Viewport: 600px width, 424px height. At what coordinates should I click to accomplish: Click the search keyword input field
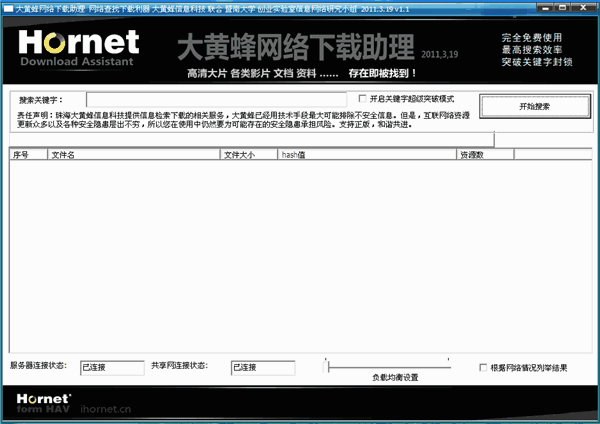(217, 99)
